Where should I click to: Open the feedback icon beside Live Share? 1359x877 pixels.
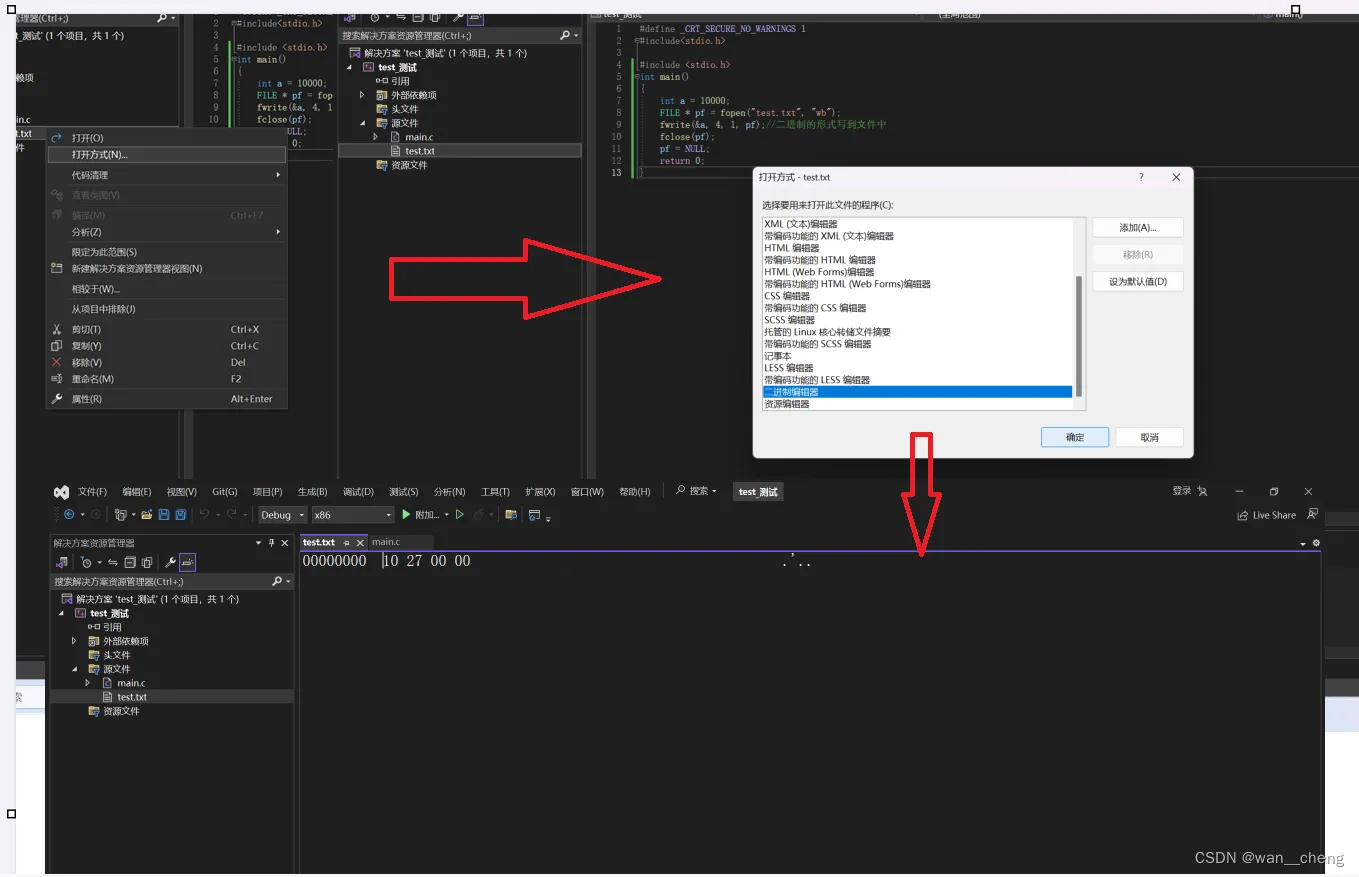coord(1312,515)
